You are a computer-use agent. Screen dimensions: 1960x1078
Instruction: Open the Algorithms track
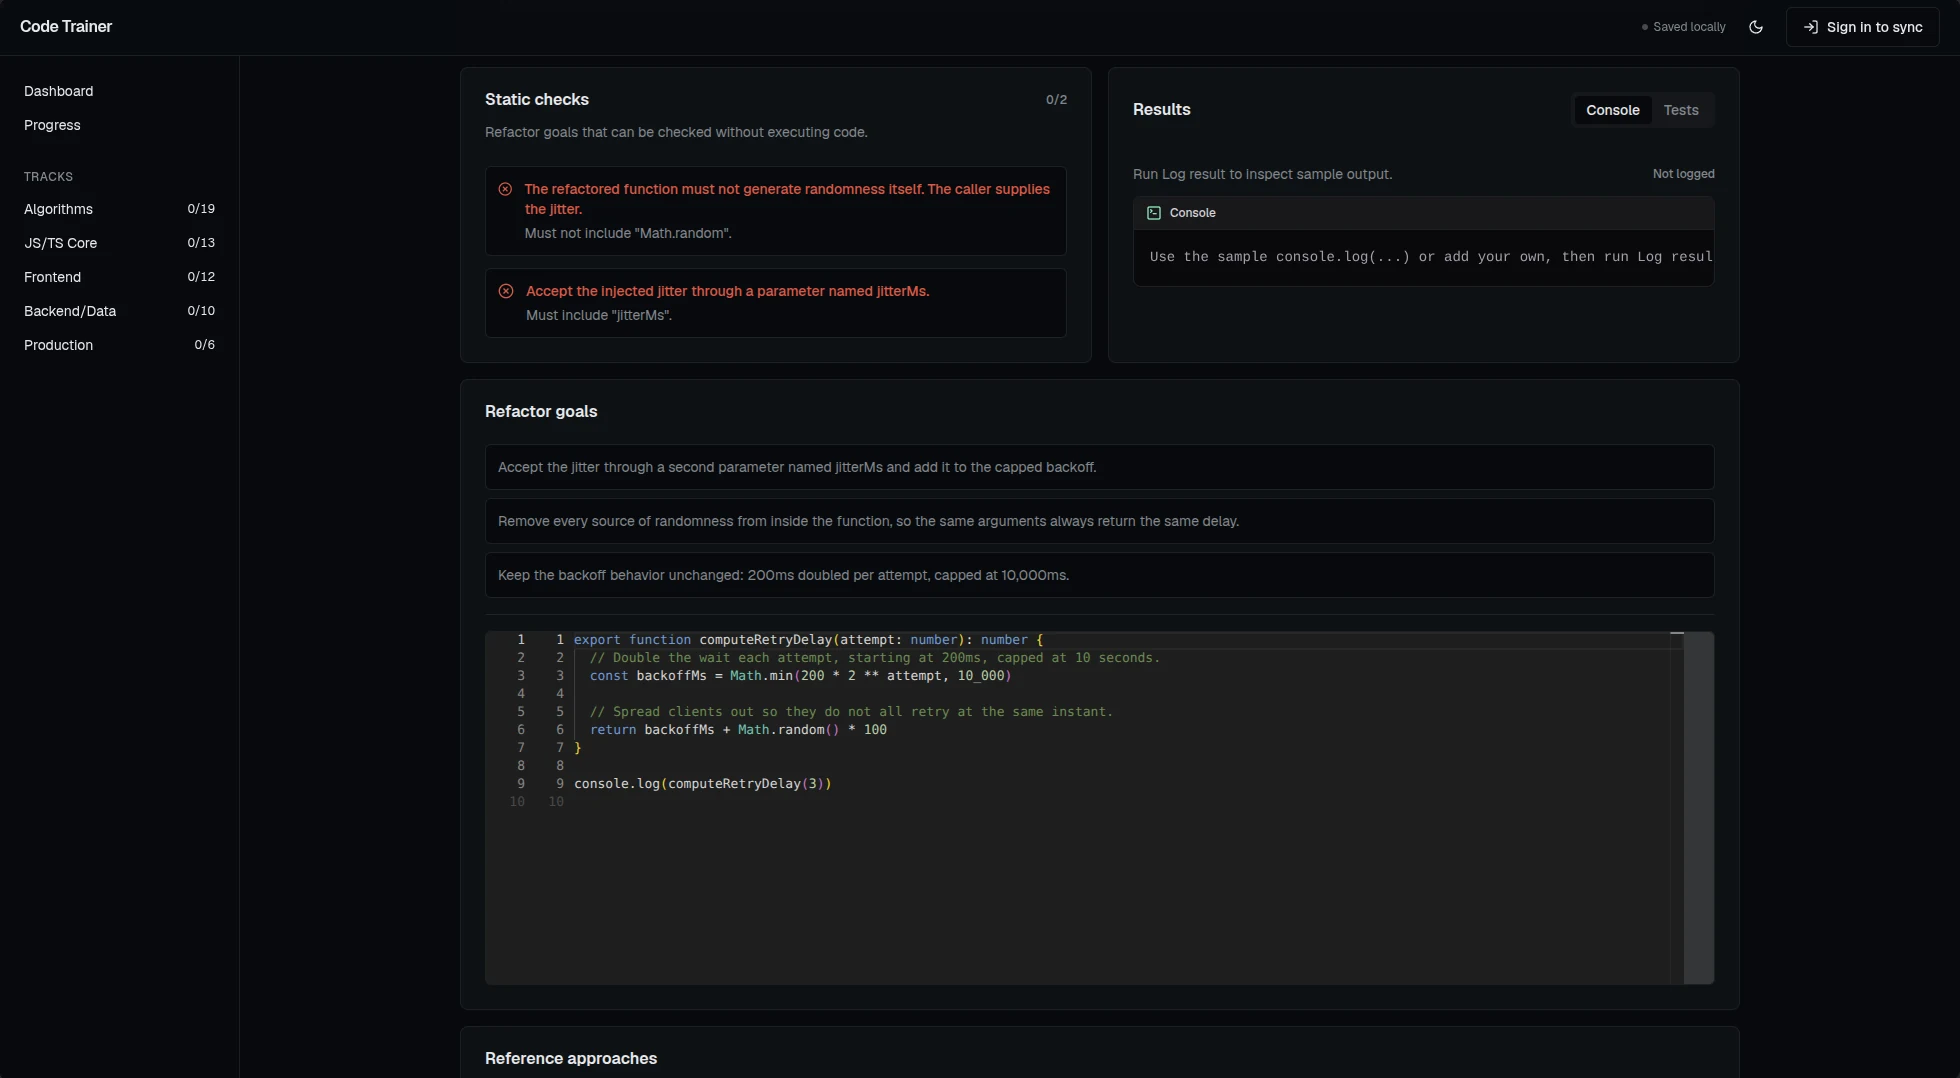(119, 209)
